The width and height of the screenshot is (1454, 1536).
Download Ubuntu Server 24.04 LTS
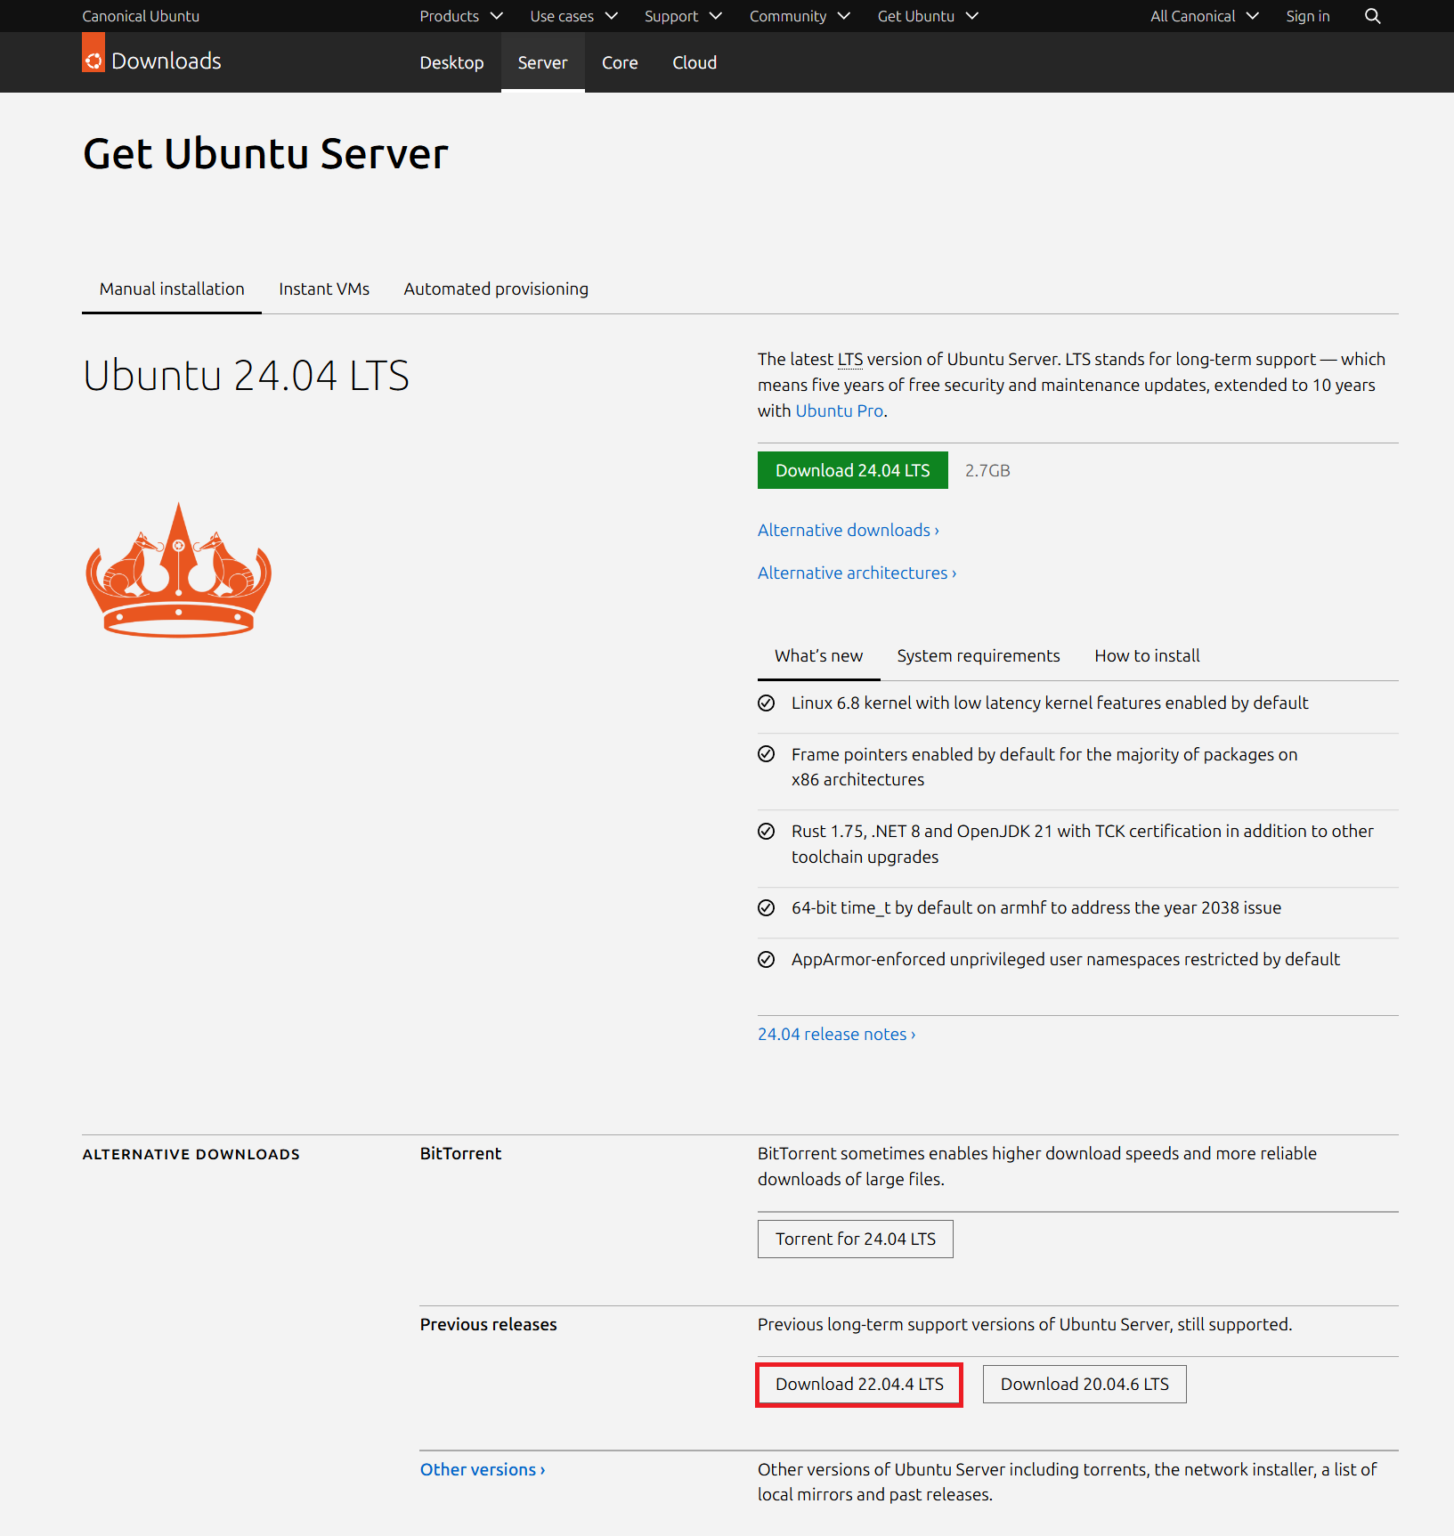[x=852, y=470]
